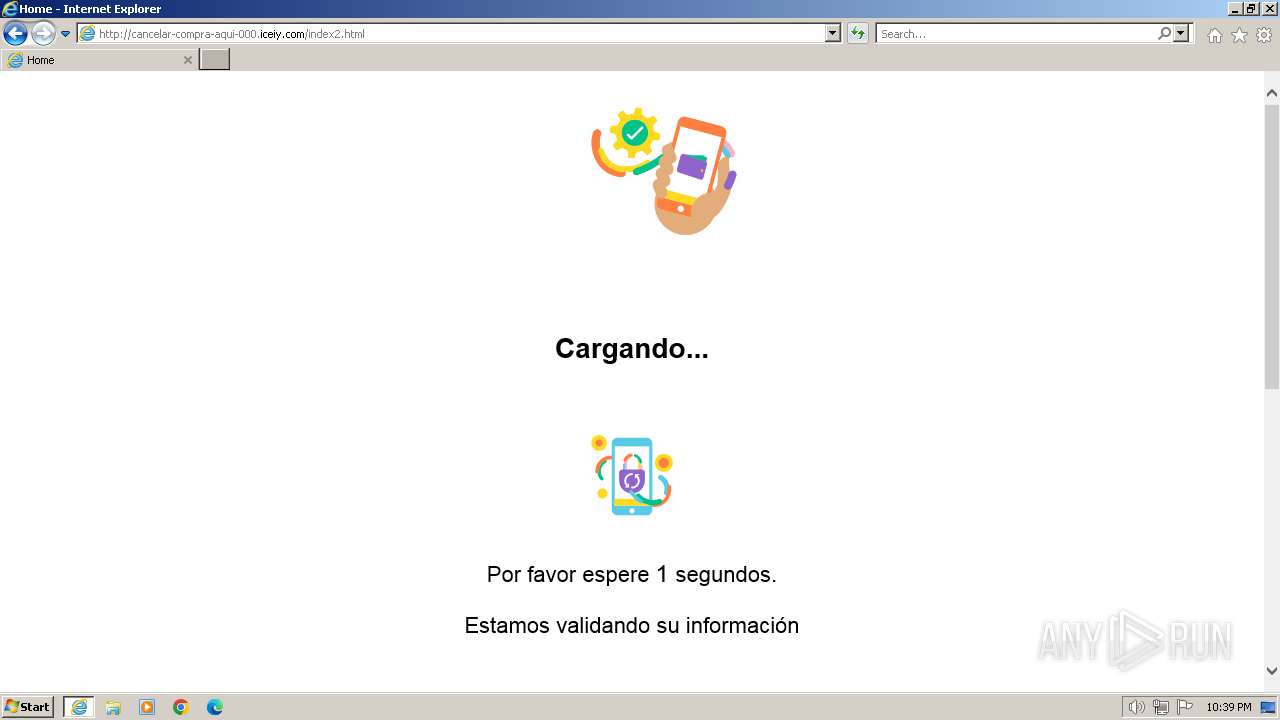
Task: Close the Home tab
Action: point(187,60)
